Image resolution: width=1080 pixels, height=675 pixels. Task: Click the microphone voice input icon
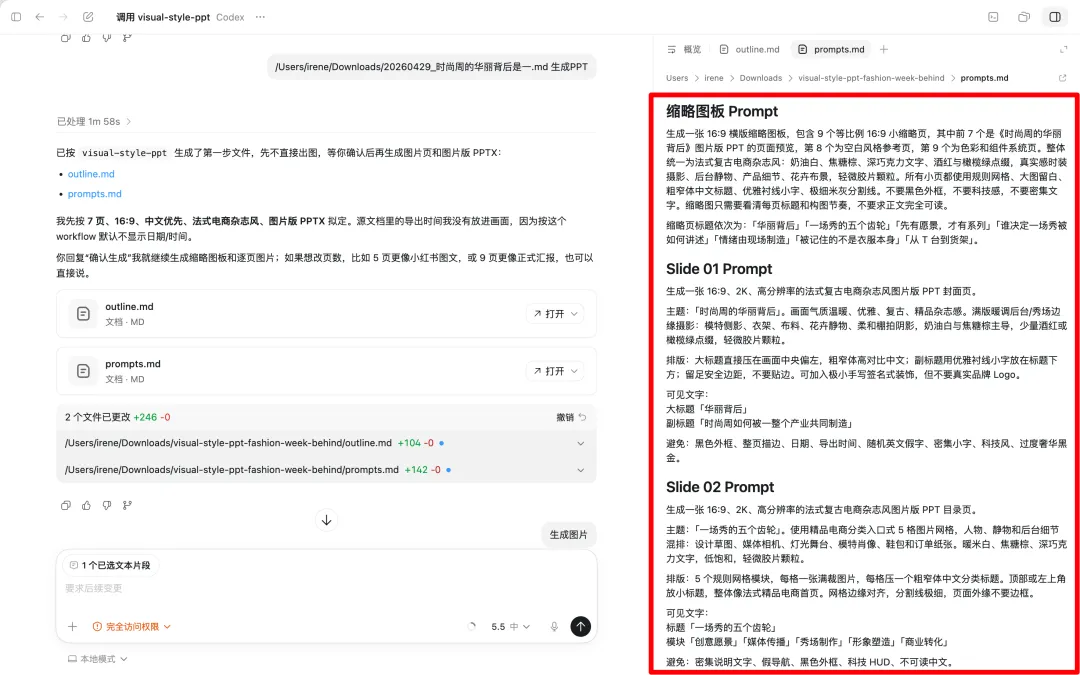click(x=554, y=627)
